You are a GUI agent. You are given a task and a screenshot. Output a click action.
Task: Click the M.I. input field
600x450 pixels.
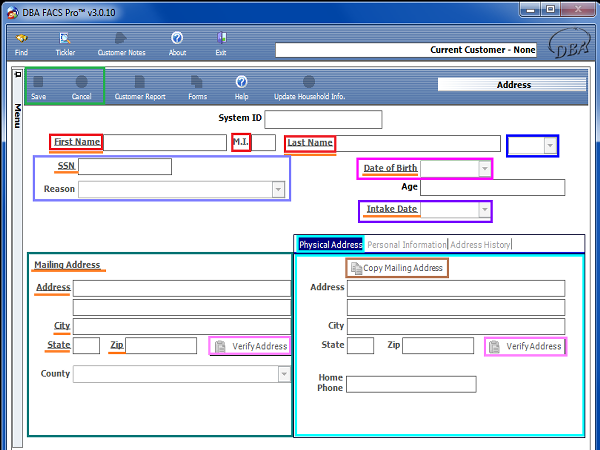click(263, 142)
